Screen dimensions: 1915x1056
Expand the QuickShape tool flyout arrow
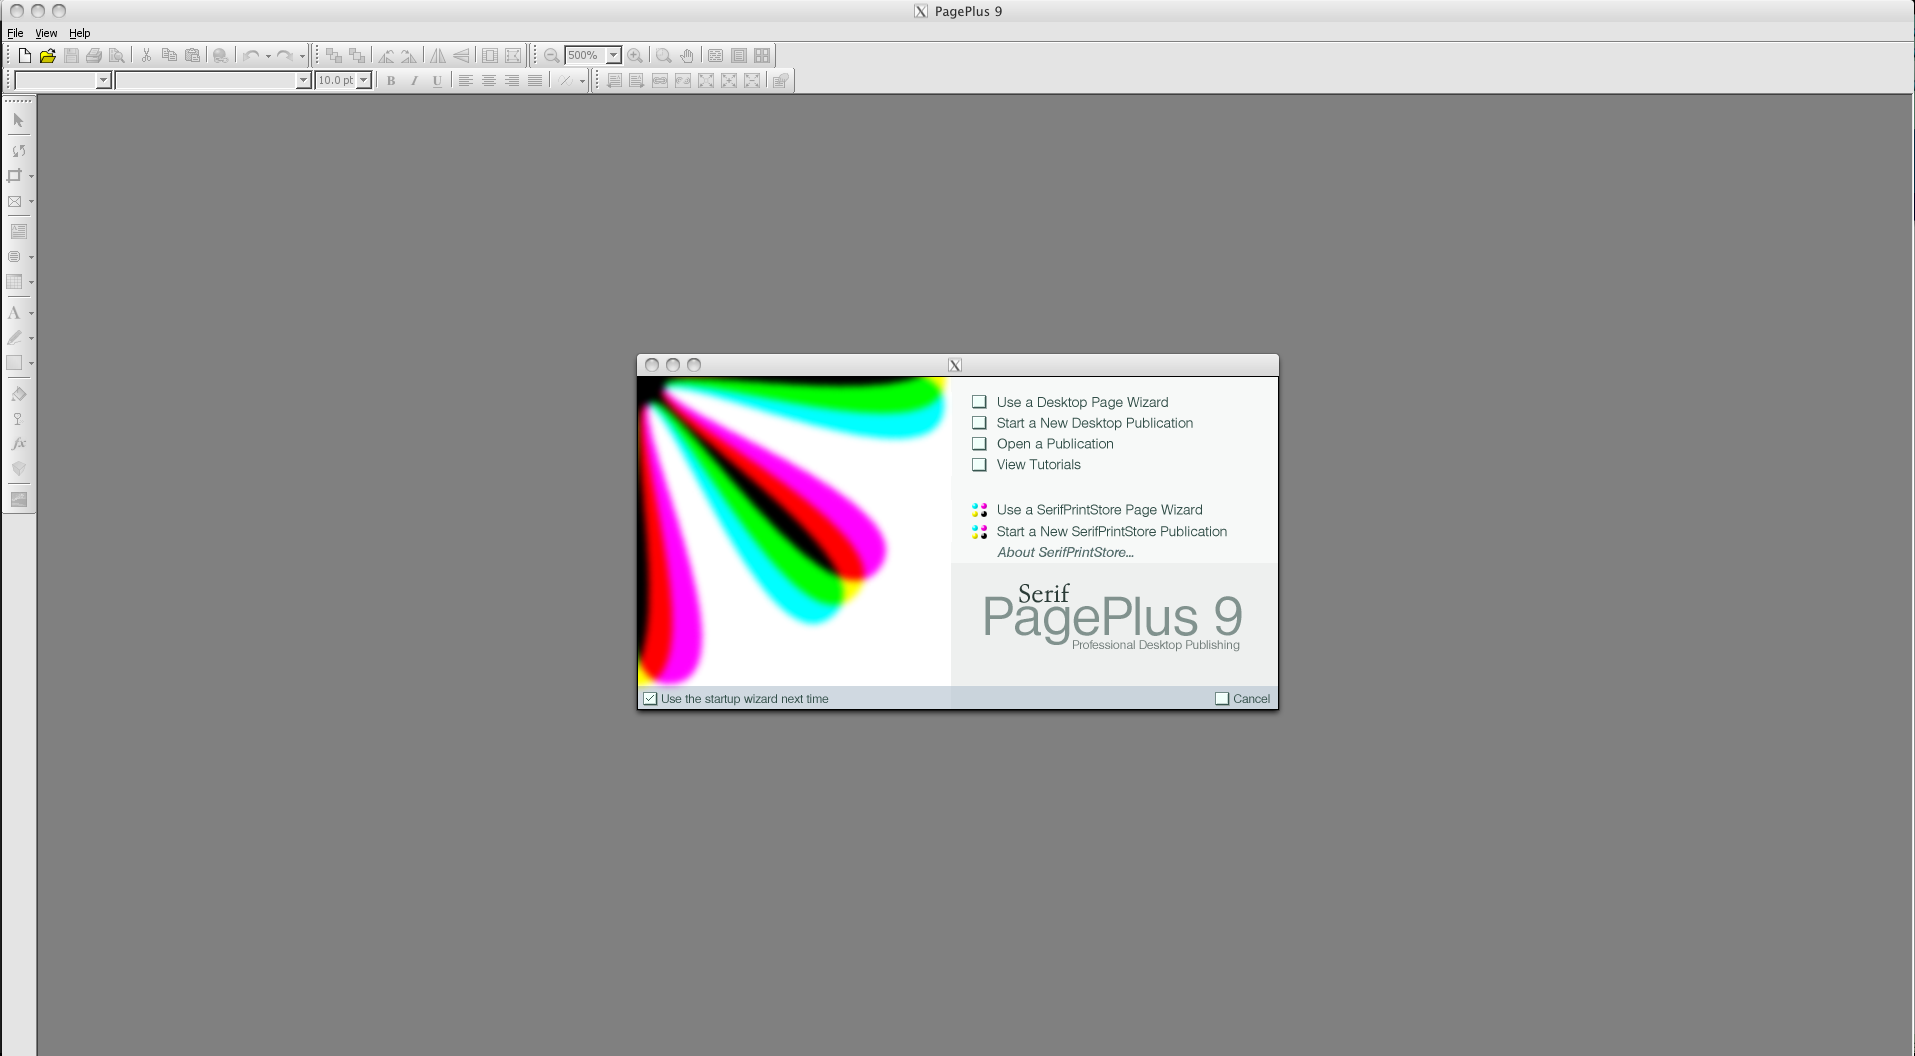[x=32, y=363]
